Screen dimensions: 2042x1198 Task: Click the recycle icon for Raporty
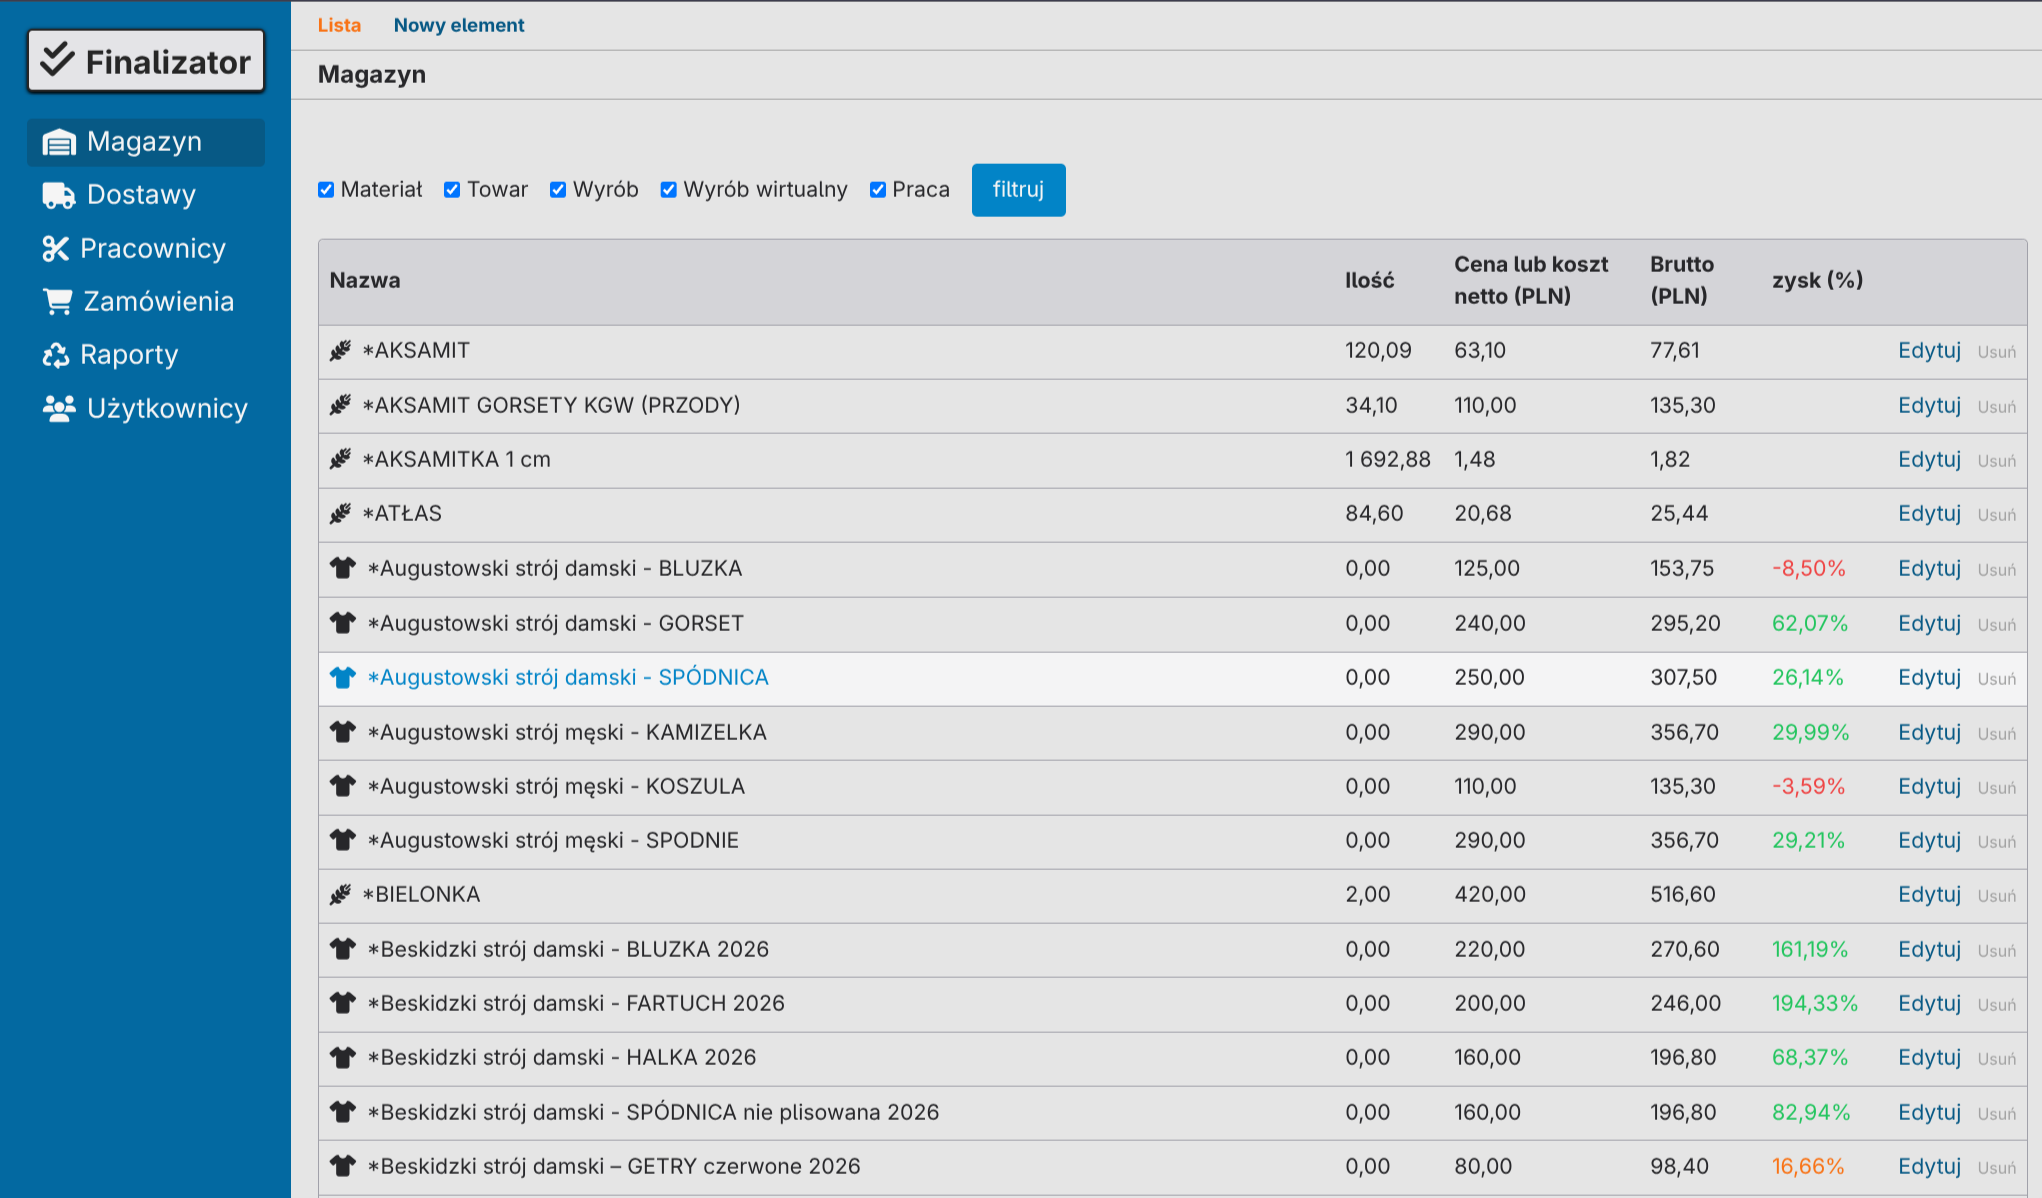(56, 355)
